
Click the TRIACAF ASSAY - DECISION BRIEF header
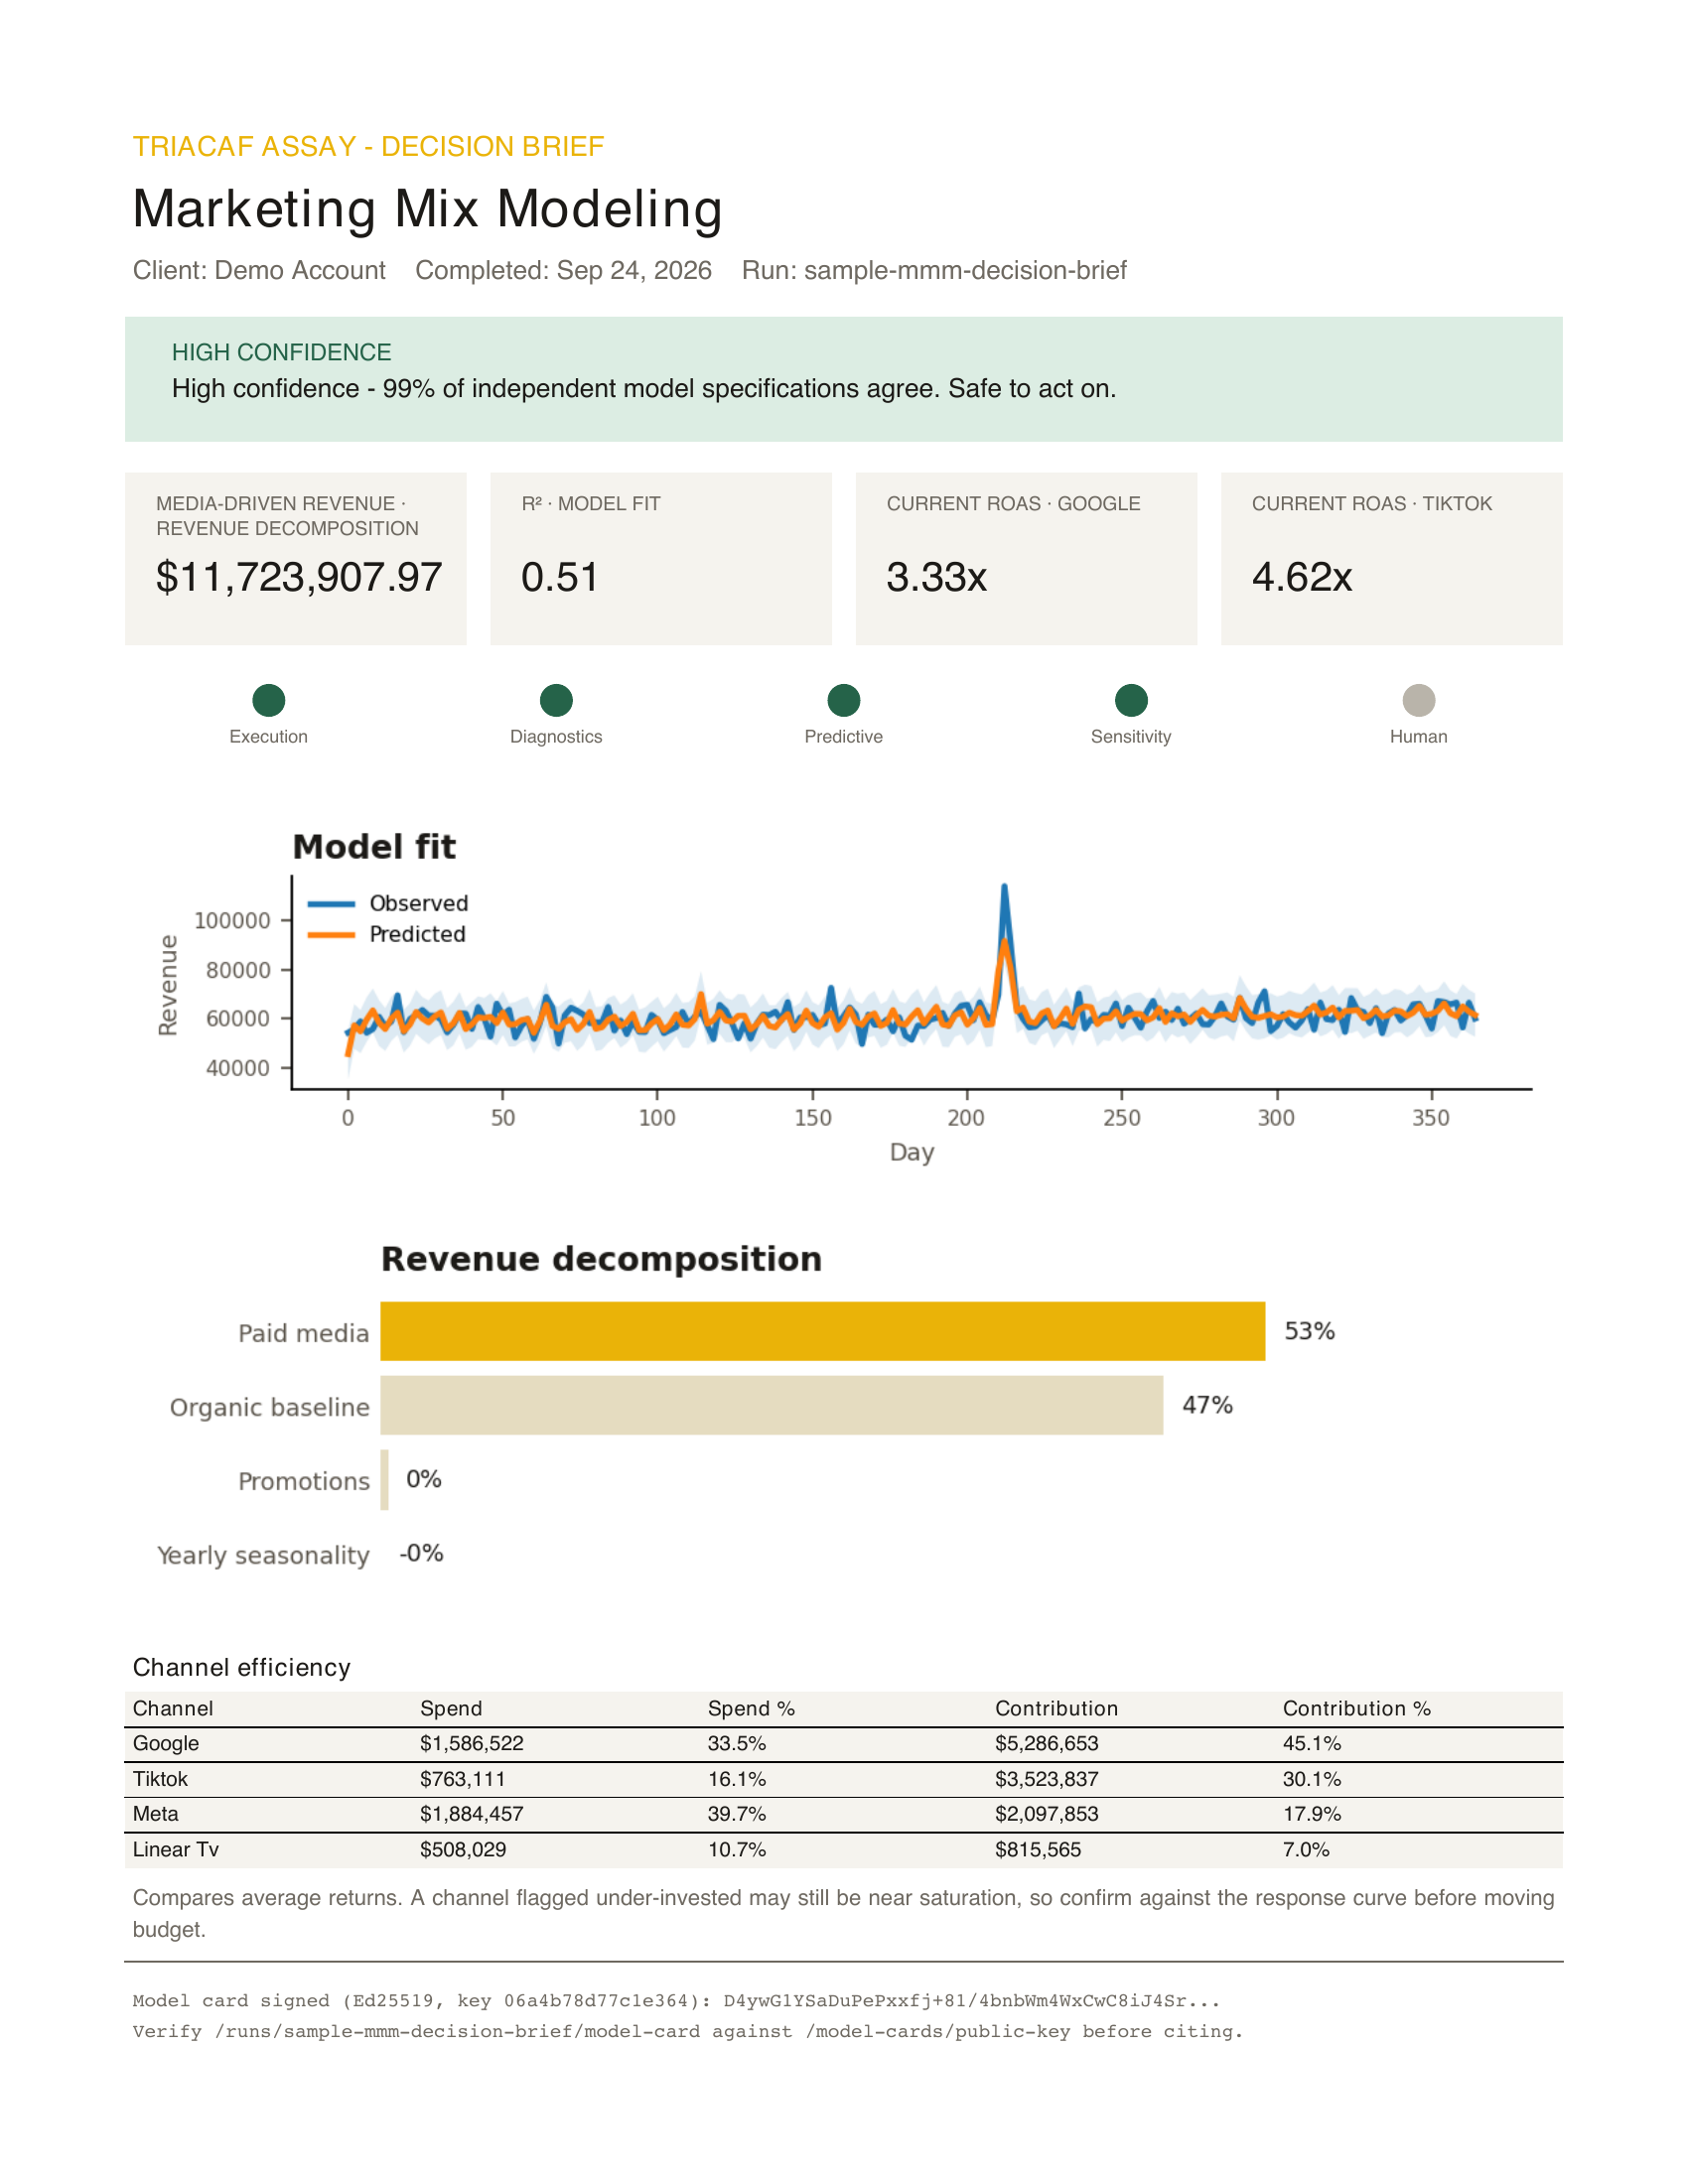tap(368, 147)
